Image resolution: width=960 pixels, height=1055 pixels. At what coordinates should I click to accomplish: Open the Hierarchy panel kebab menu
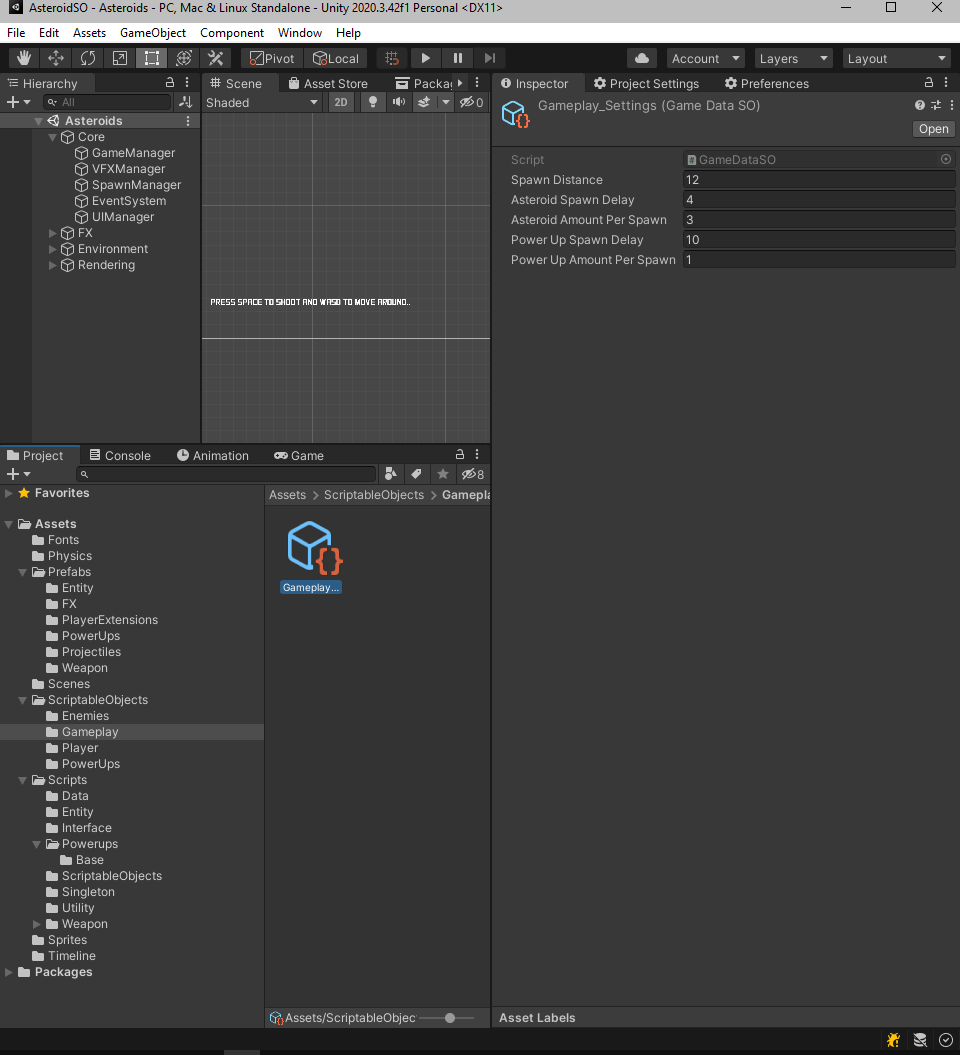(x=187, y=83)
